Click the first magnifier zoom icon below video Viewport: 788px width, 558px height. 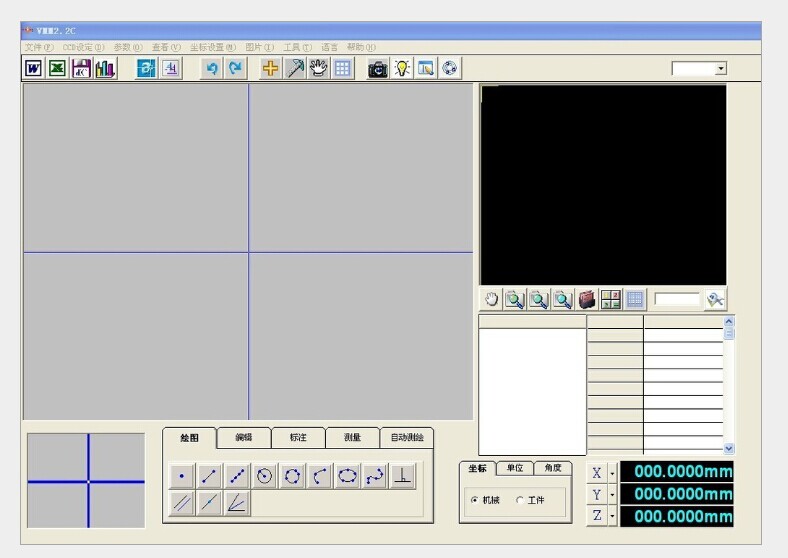[x=515, y=300]
